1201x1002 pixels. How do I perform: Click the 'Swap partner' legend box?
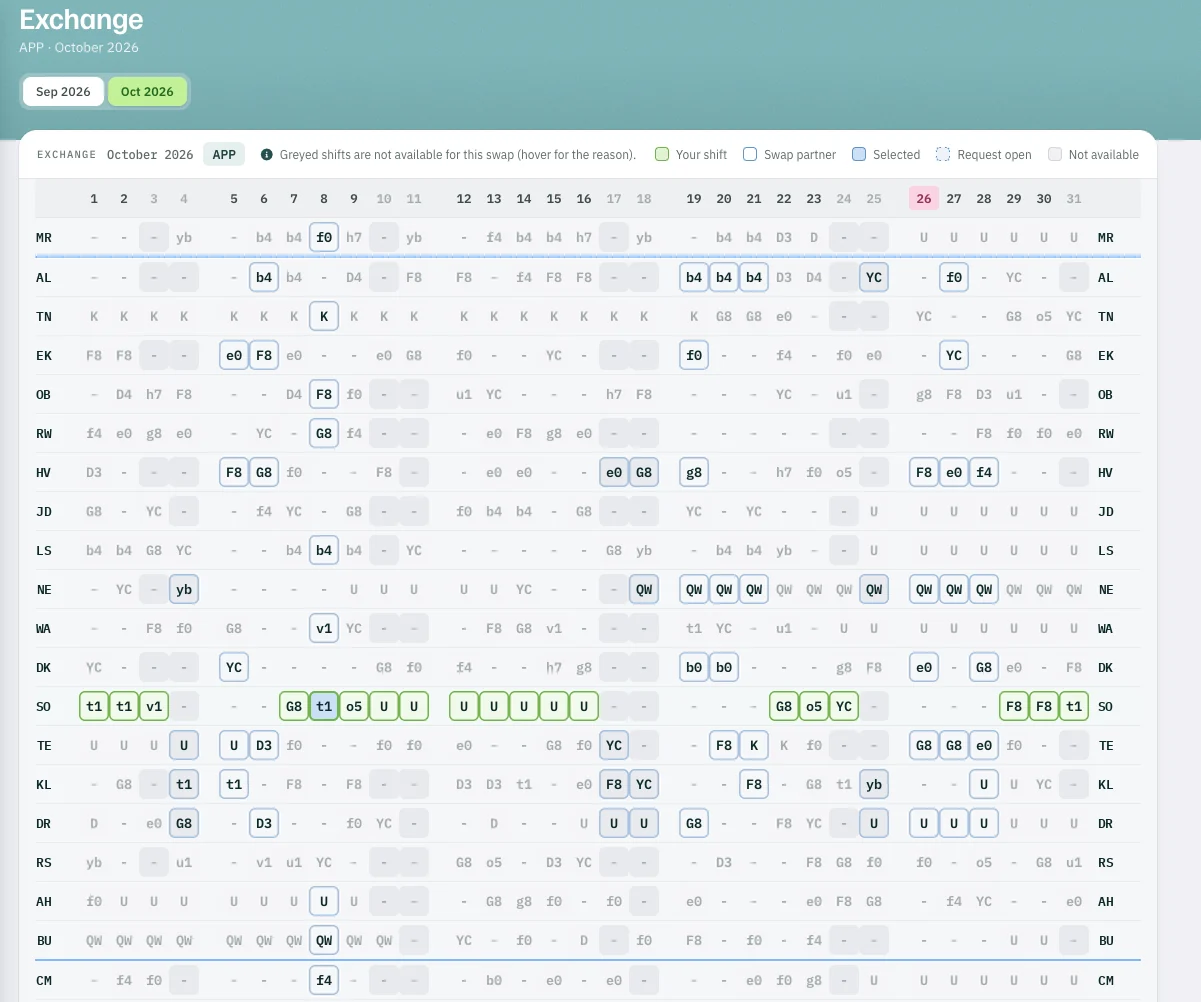[750, 155]
